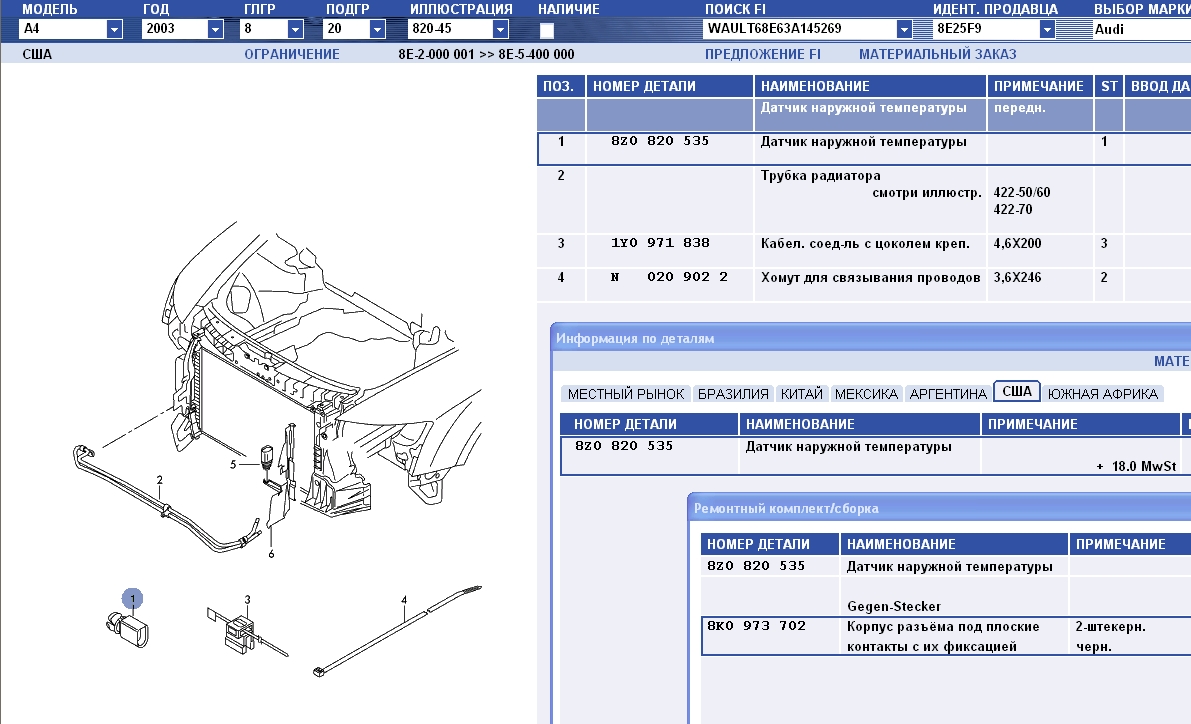Switch to the МЕСТНЫЙ РЫНОК tab
1191x724 pixels.
pos(626,394)
